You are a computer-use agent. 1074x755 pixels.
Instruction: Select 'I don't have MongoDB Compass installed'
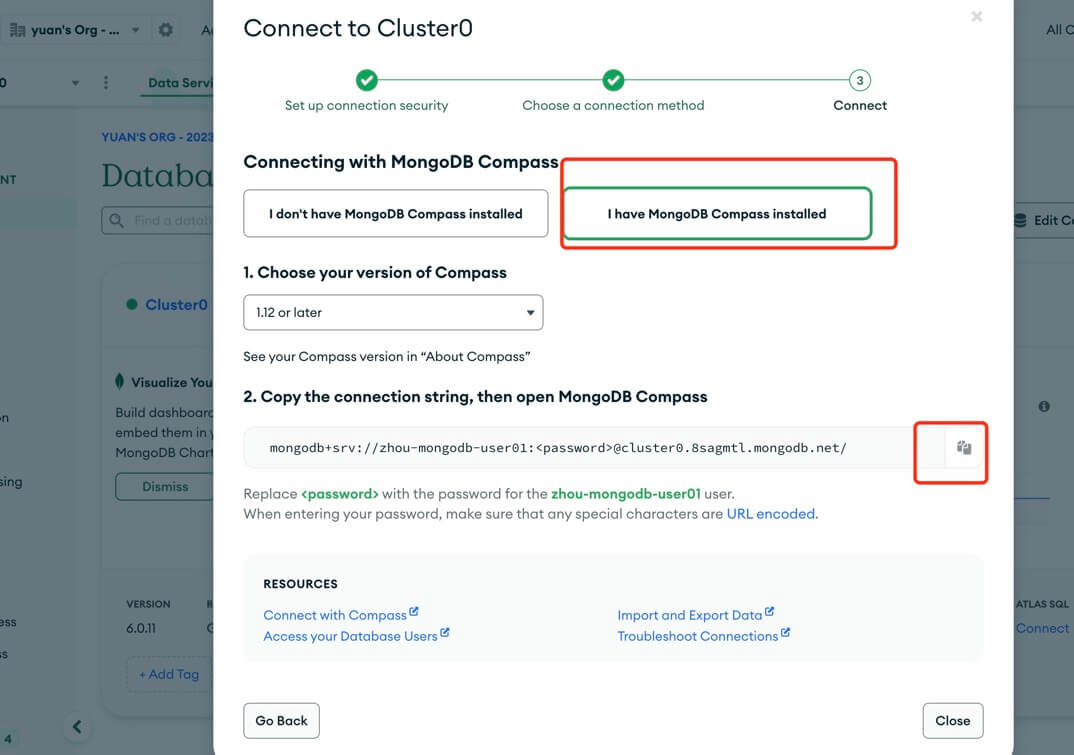click(395, 214)
